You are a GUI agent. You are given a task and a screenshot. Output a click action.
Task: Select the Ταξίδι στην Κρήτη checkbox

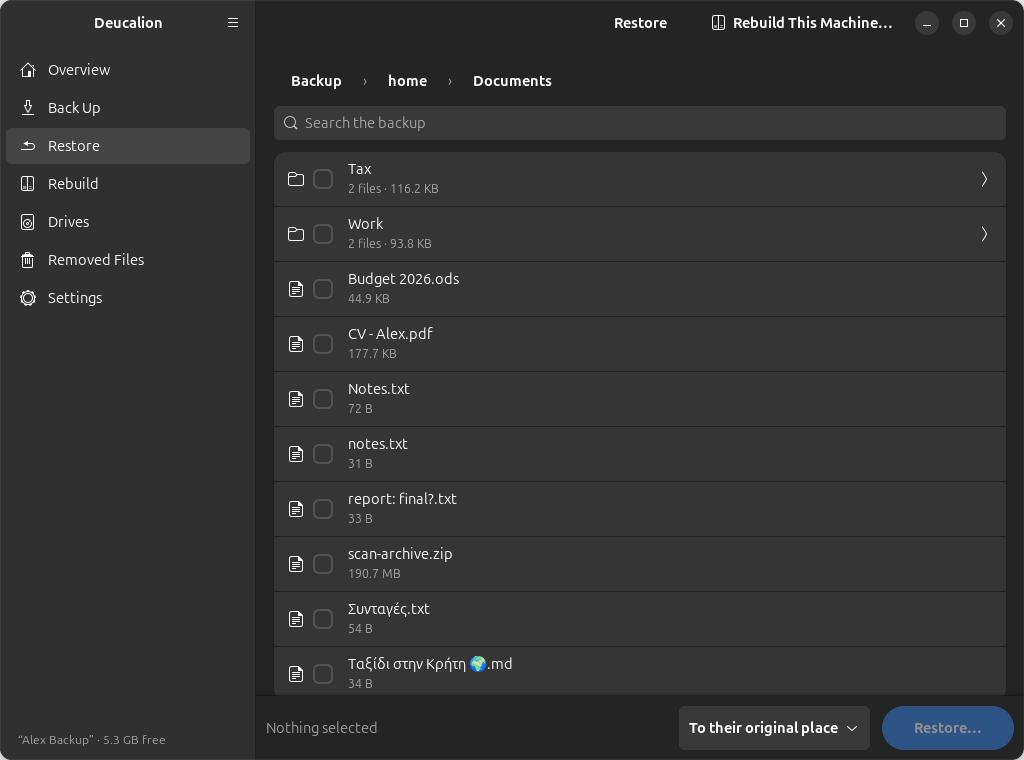pos(323,673)
